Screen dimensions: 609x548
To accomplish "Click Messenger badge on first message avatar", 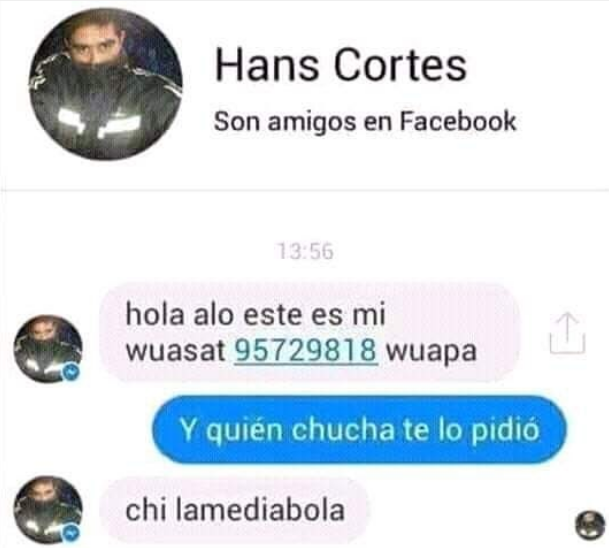I will (x=71, y=373).
